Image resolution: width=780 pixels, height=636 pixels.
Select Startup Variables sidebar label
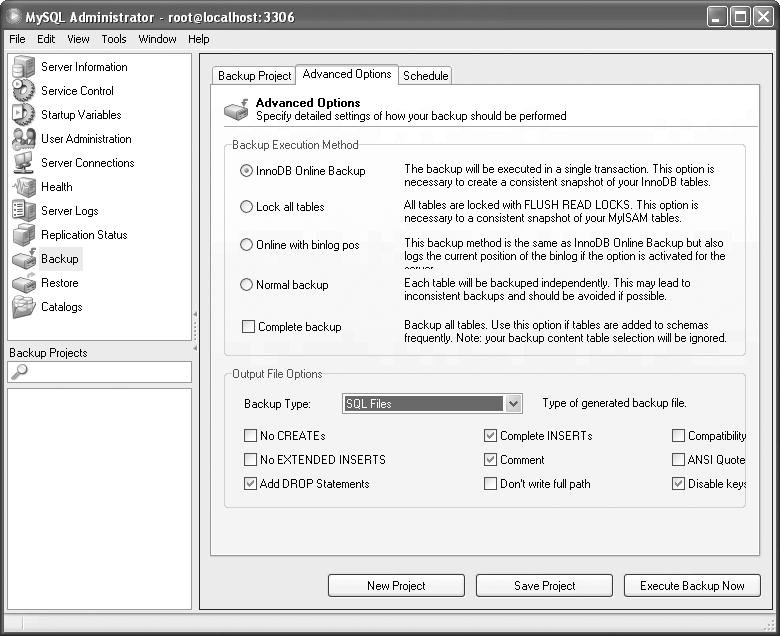(81, 115)
